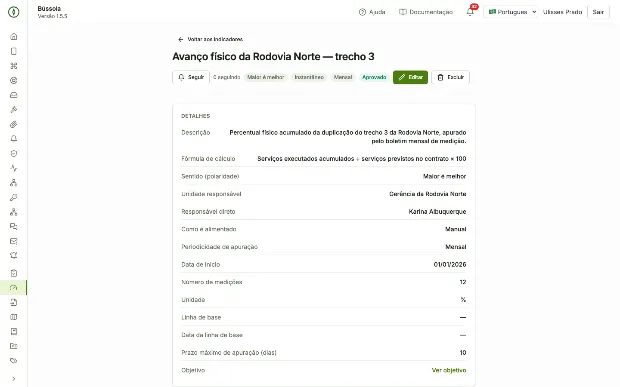Screen dimensions: 620x387
Task: Open the envelope mail icon in sidebar
Action: point(13,241)
